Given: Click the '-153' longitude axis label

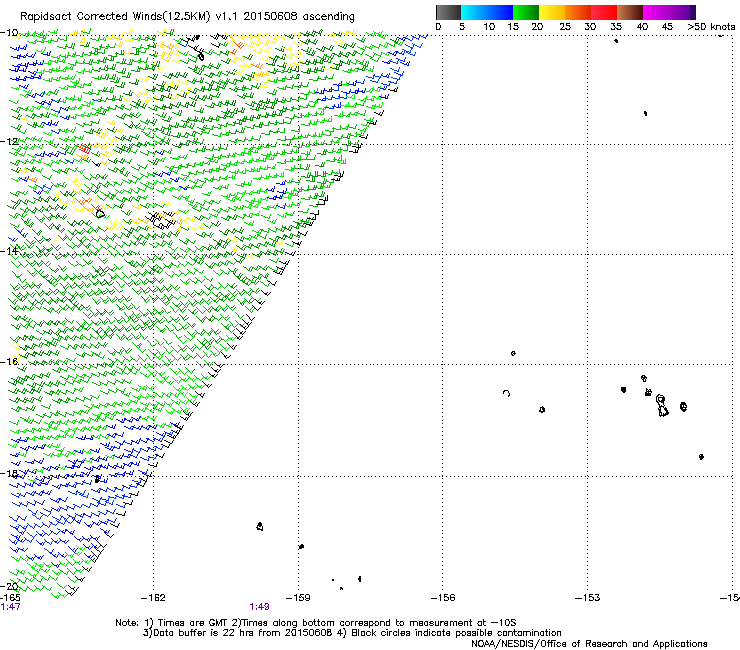Looking at the screenshot, I should coord(588,598).
